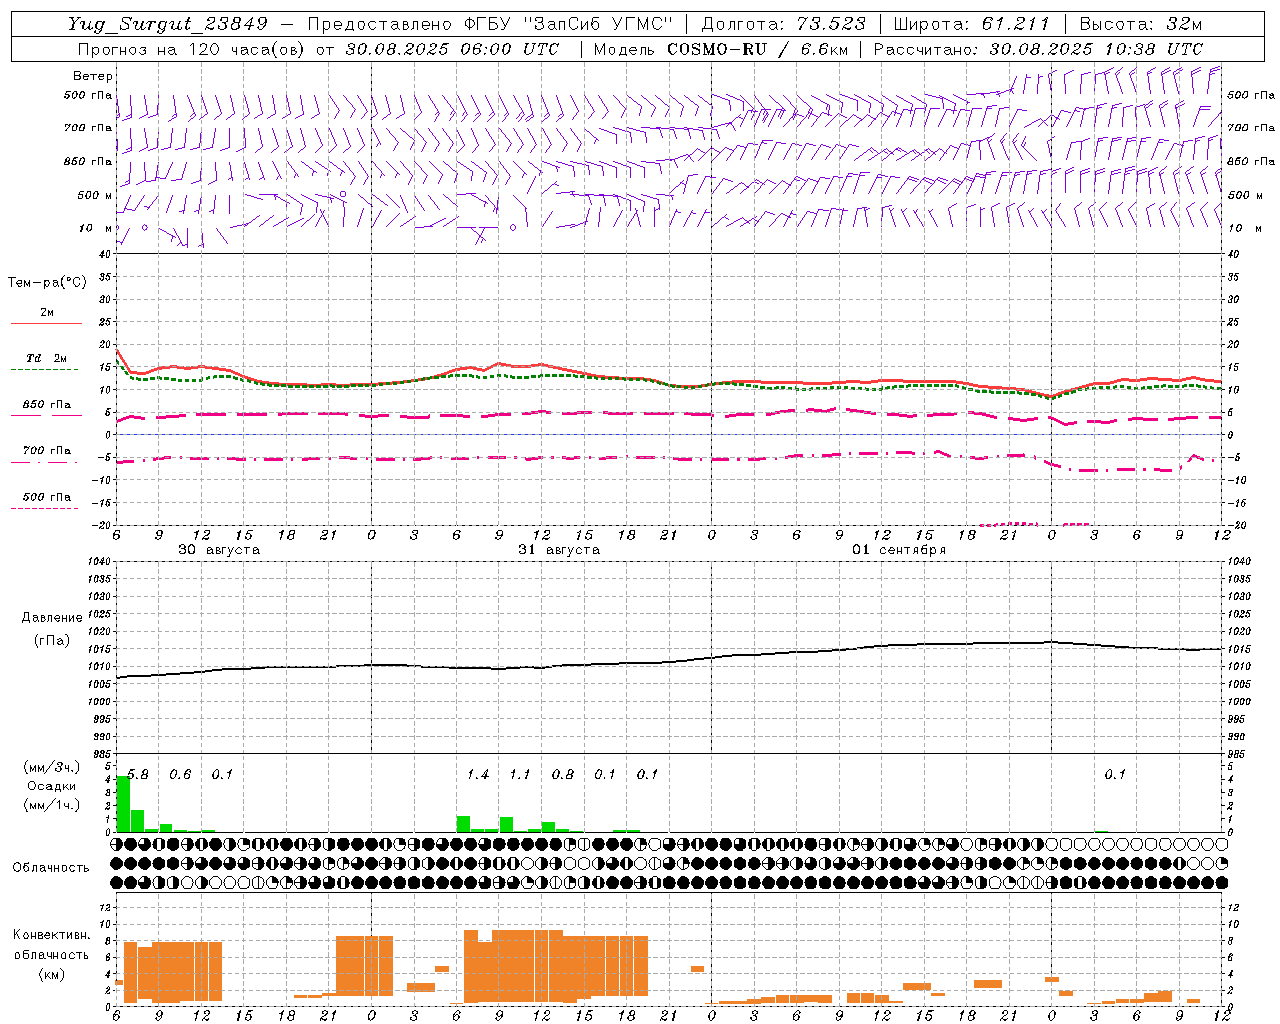This screenshot has width=1280, height=1024.
Task: Click the (мм/3ч.) precipitation unit label
Action: coord(51,767)
